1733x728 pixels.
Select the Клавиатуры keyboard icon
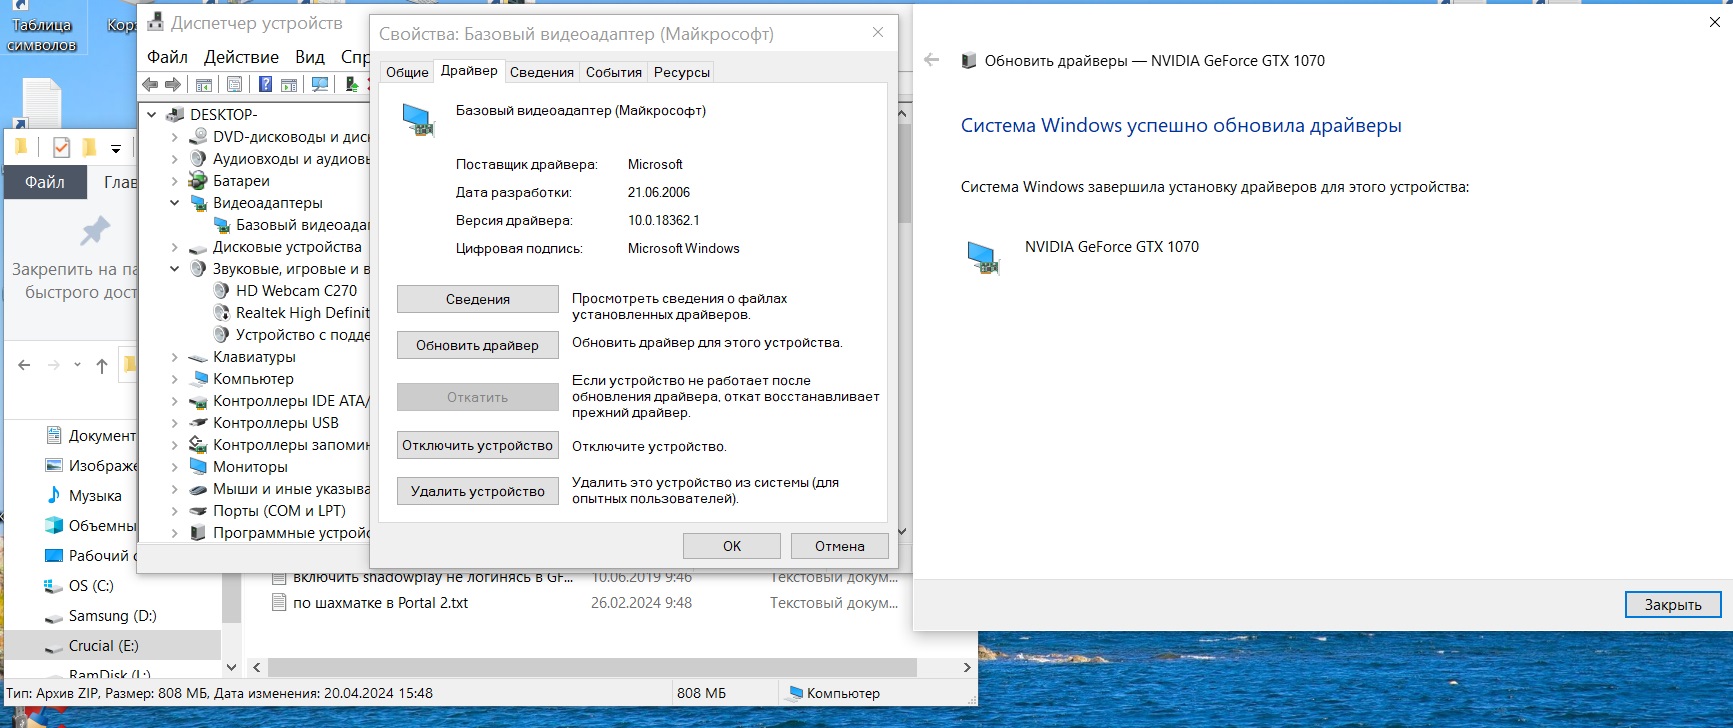coord(198,357)
